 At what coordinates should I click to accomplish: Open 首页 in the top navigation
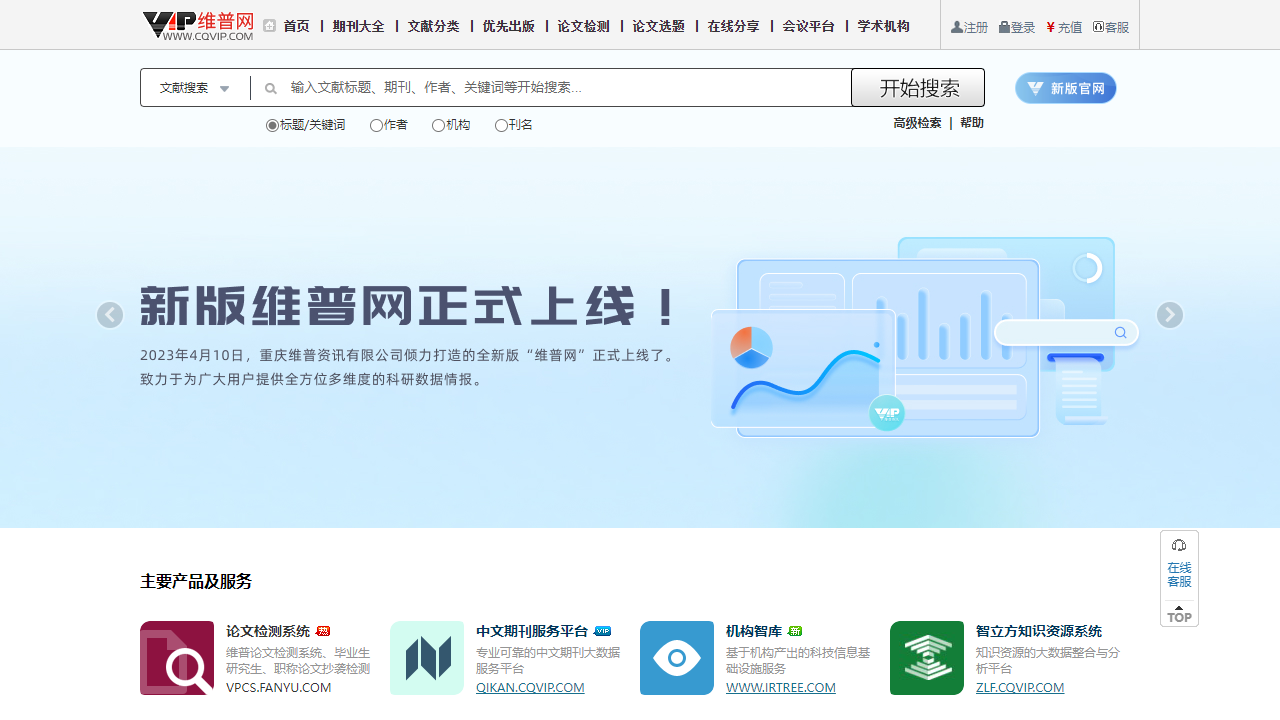297,27
